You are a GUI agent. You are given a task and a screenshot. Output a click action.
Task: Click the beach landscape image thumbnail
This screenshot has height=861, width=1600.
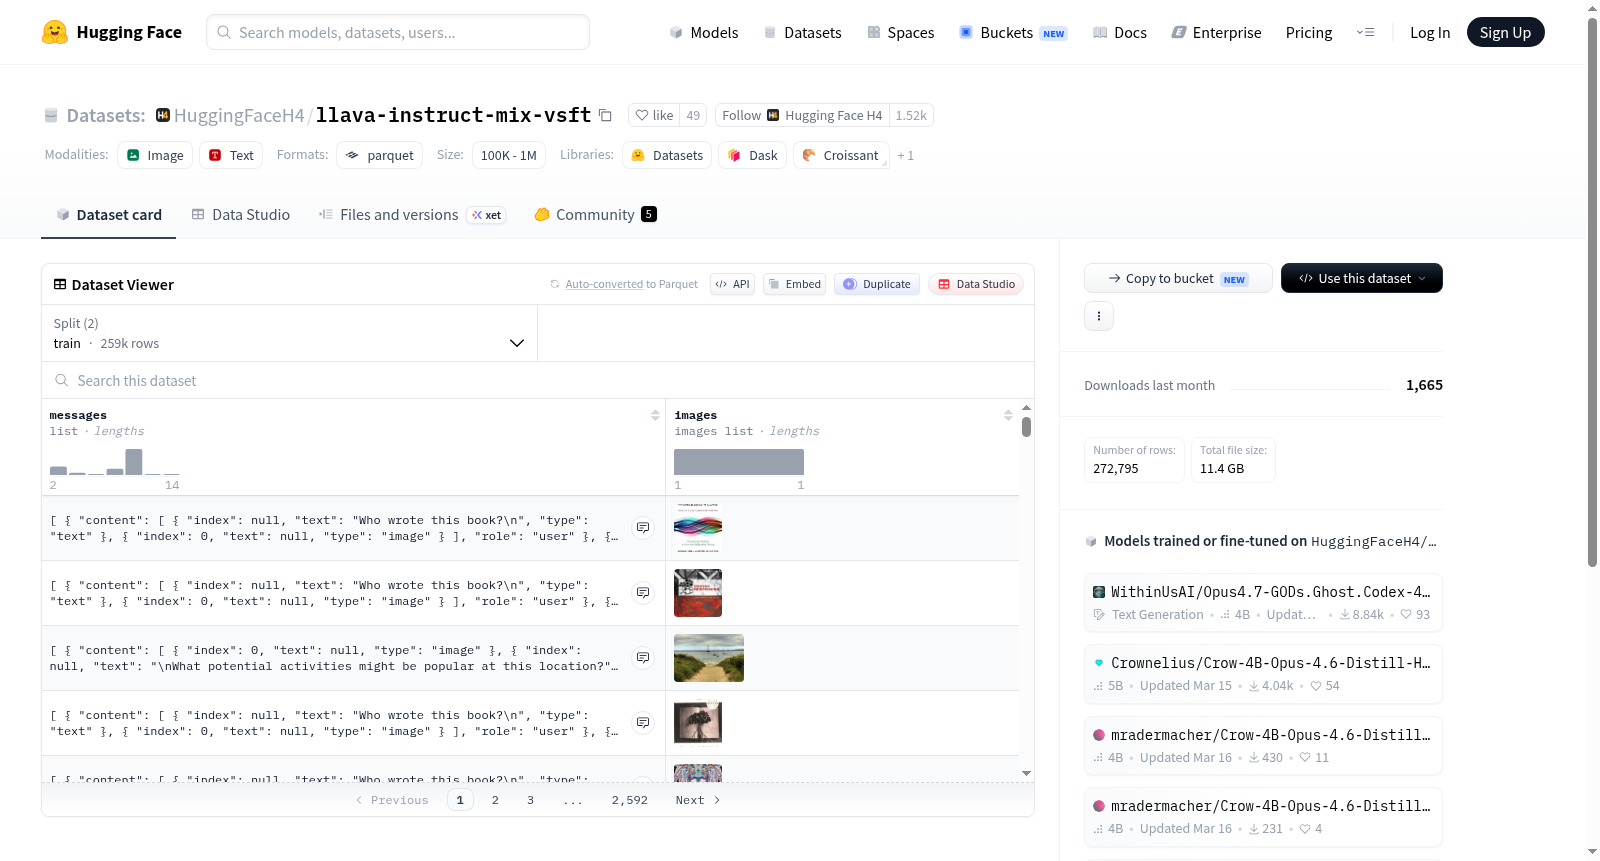pyautogui.click(x=709, y=658)
